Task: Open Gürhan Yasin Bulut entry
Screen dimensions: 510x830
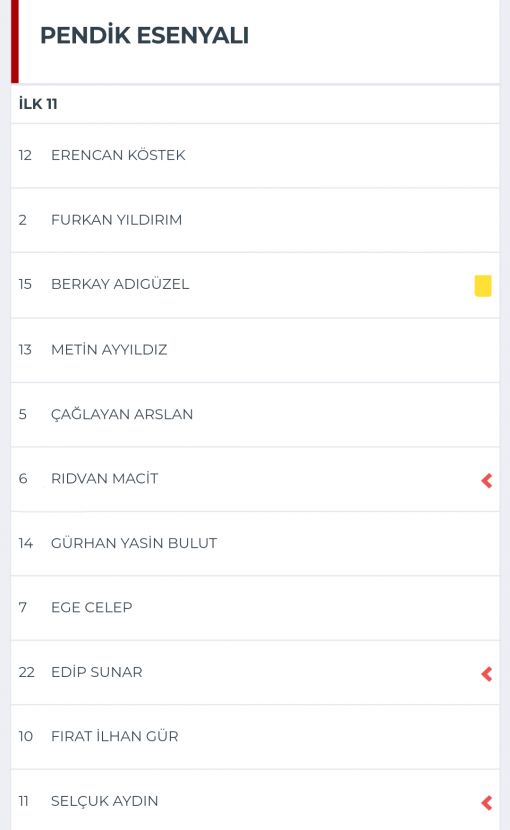Action: (255, 543)
